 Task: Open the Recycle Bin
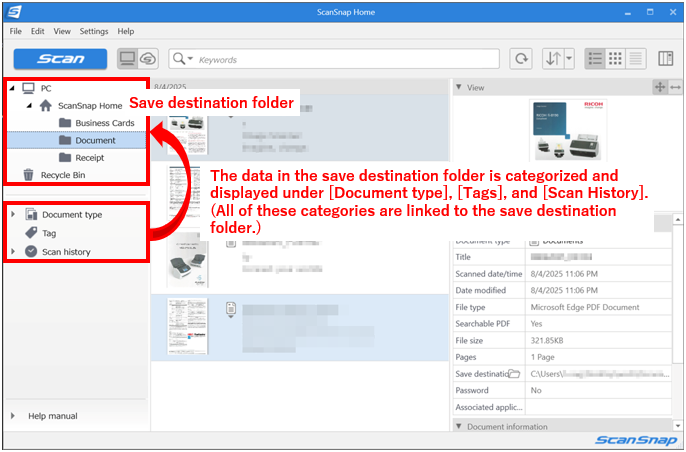pyautogui.click(x=62, y=175)
